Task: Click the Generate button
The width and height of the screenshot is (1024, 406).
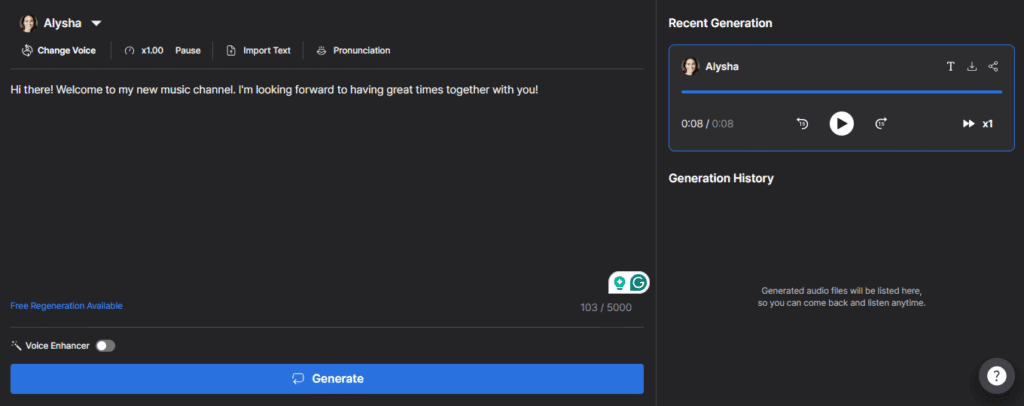Action: pos(327,379)
